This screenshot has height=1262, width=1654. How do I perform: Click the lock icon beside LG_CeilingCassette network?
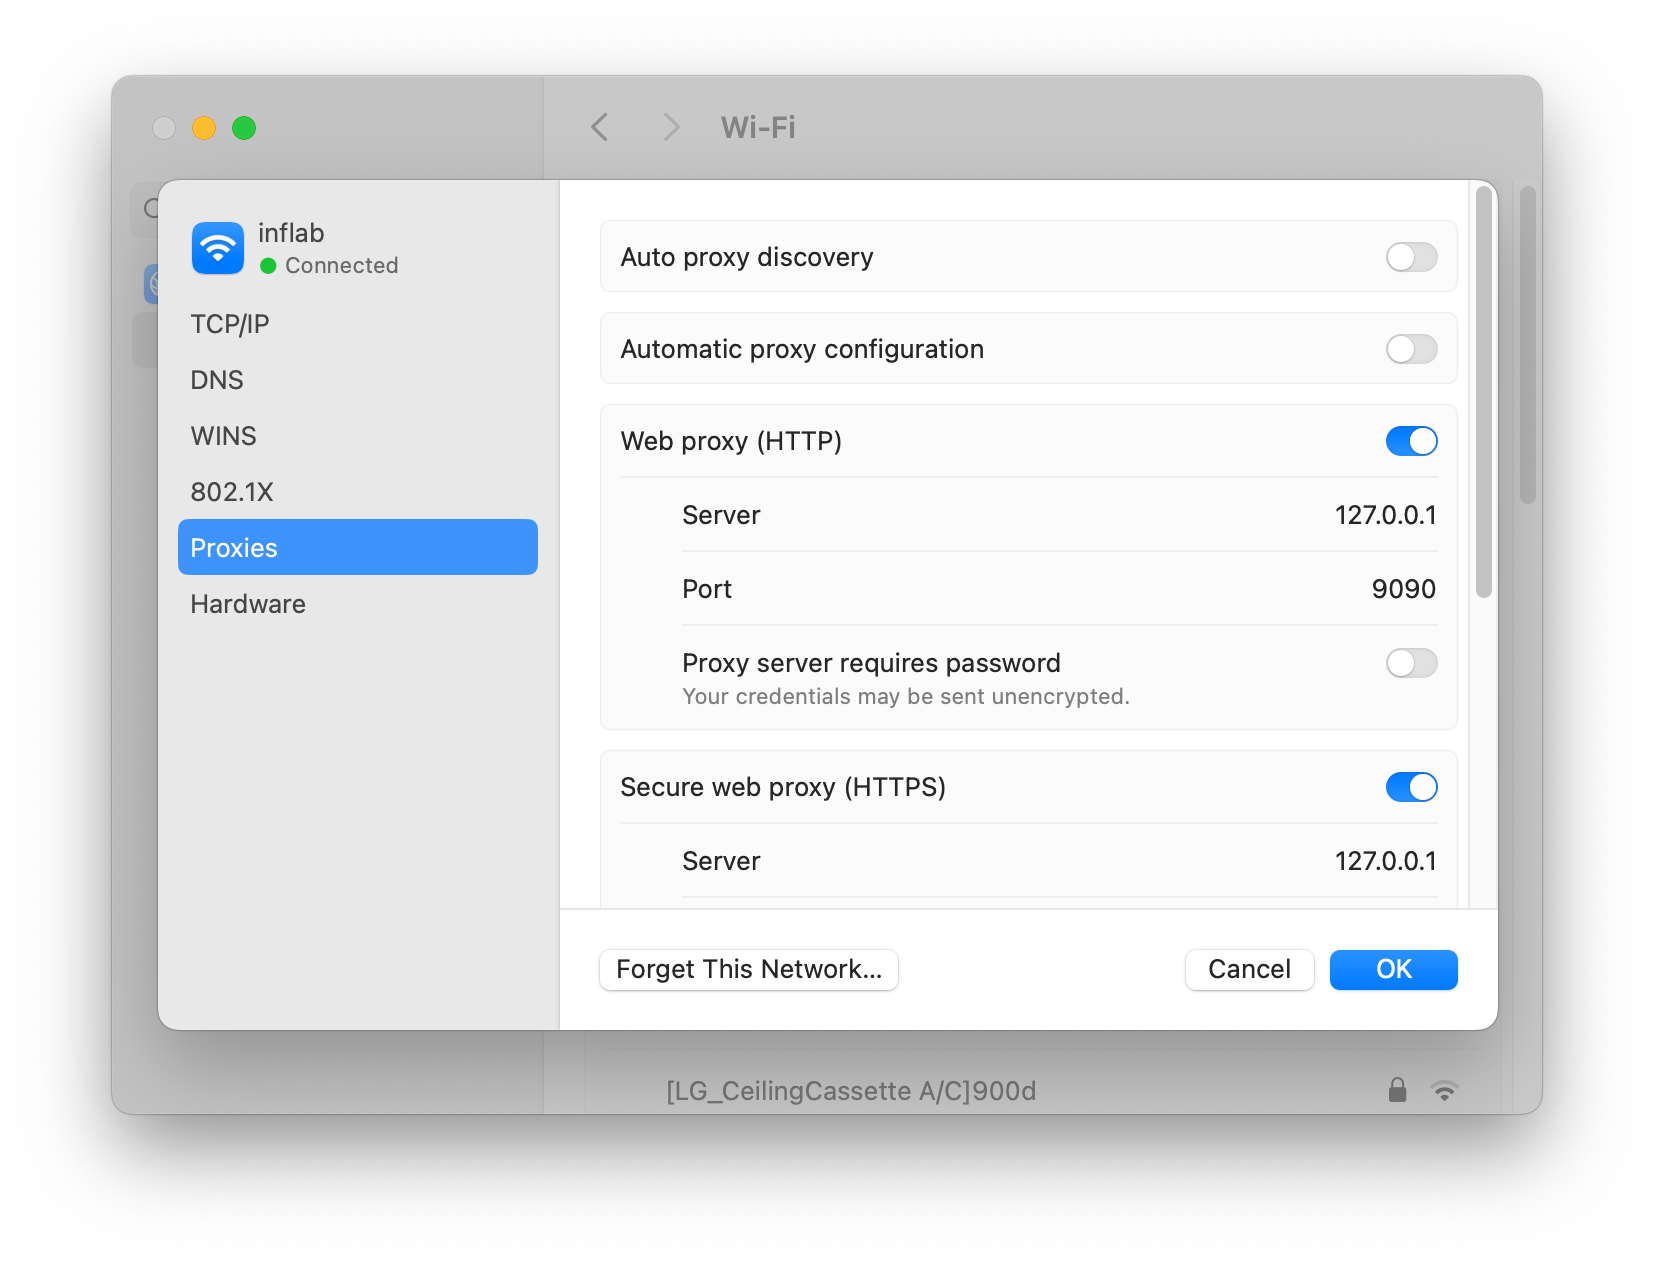point(1397,1090)
